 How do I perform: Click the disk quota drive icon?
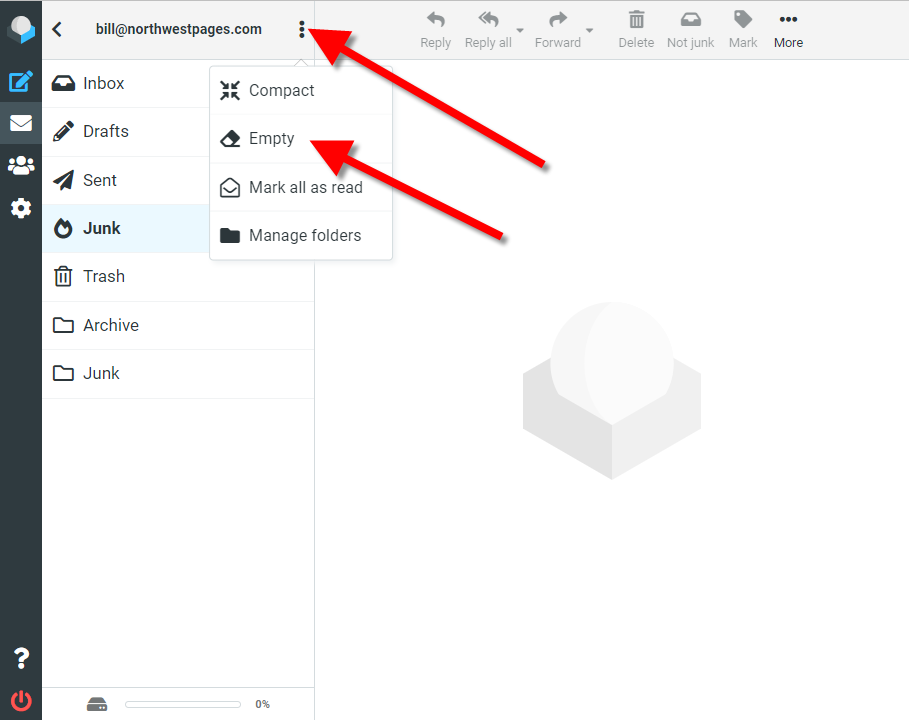(x=97, y=704)
